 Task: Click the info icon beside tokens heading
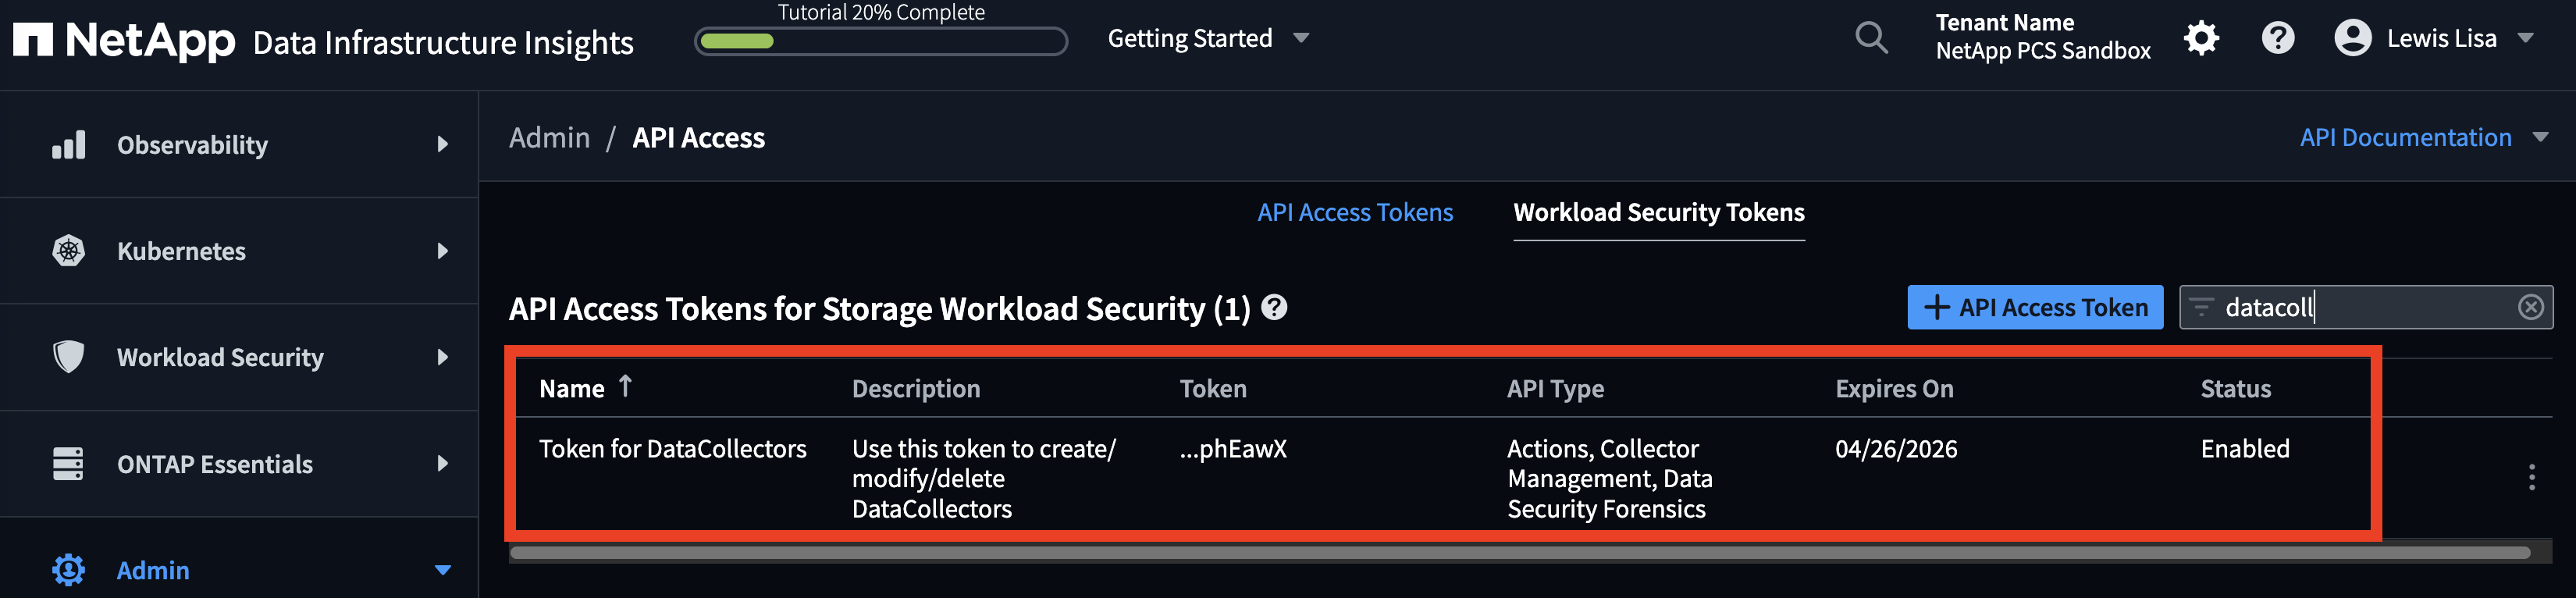point(1274,307)
